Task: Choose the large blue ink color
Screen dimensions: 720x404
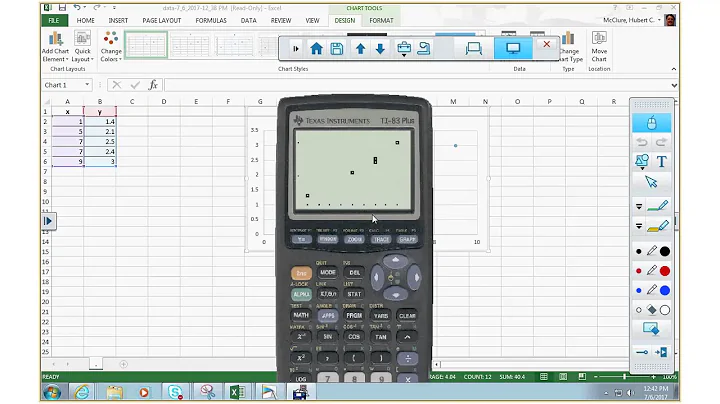Action: click(x=664, y=291)
